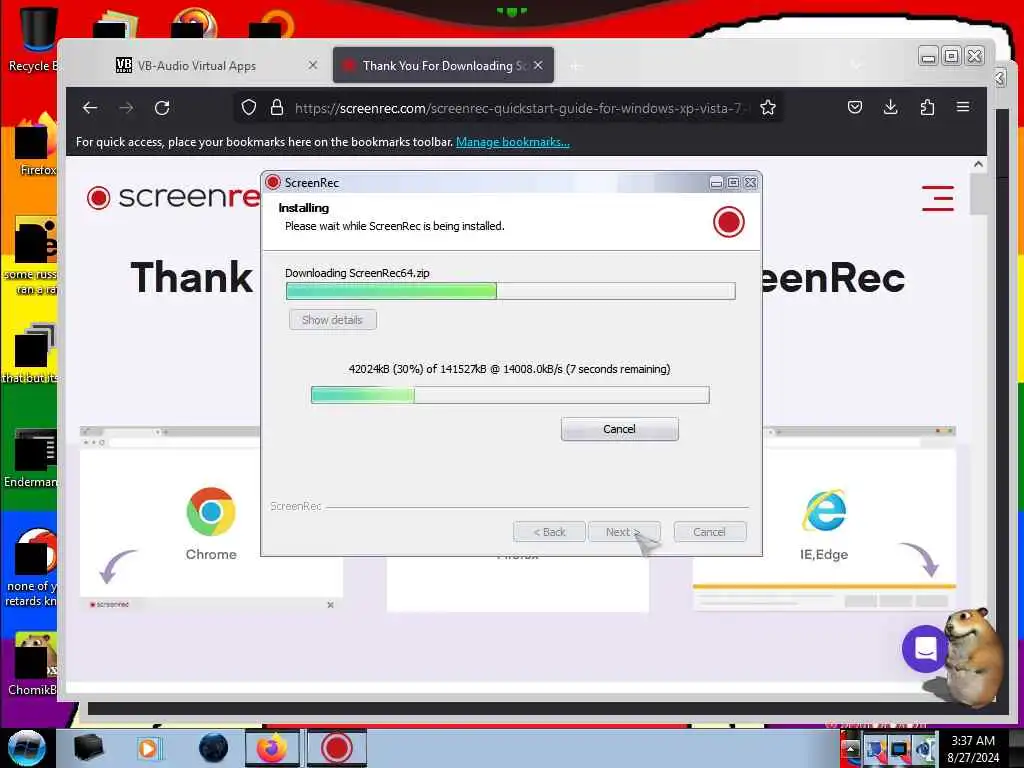Click Show details in the ScreenRec installer

[332, 320]
